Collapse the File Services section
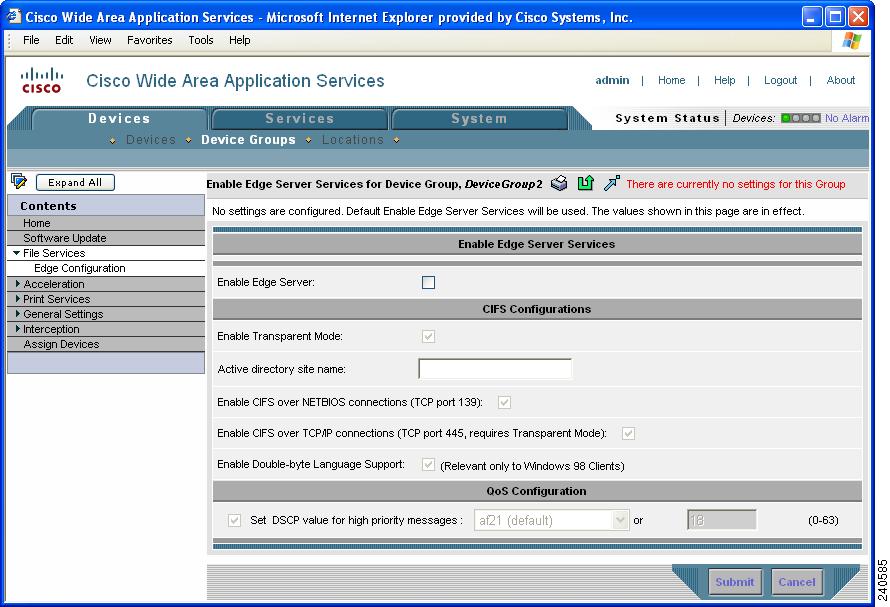 (16, 253)
